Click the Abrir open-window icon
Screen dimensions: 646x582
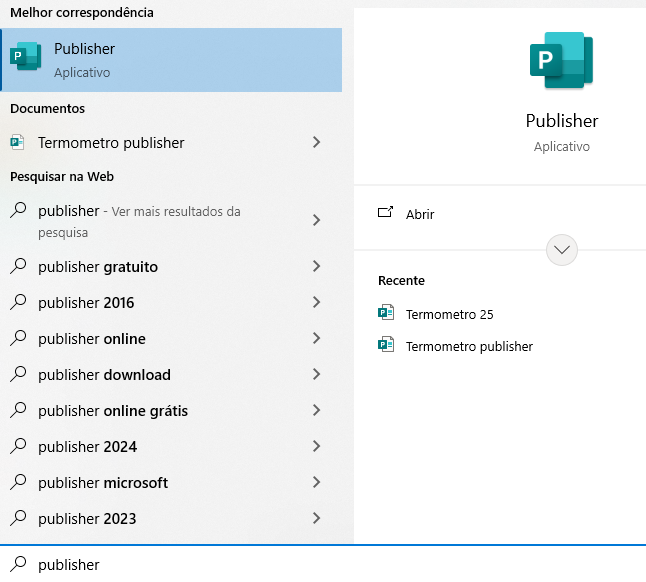(386, 212)
